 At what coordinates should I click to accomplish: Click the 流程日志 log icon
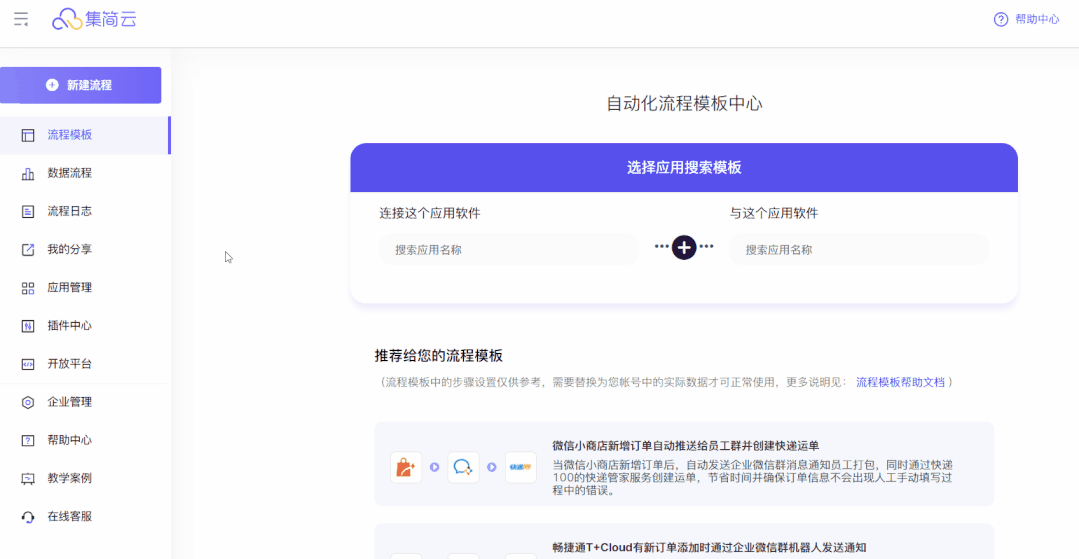28,211
